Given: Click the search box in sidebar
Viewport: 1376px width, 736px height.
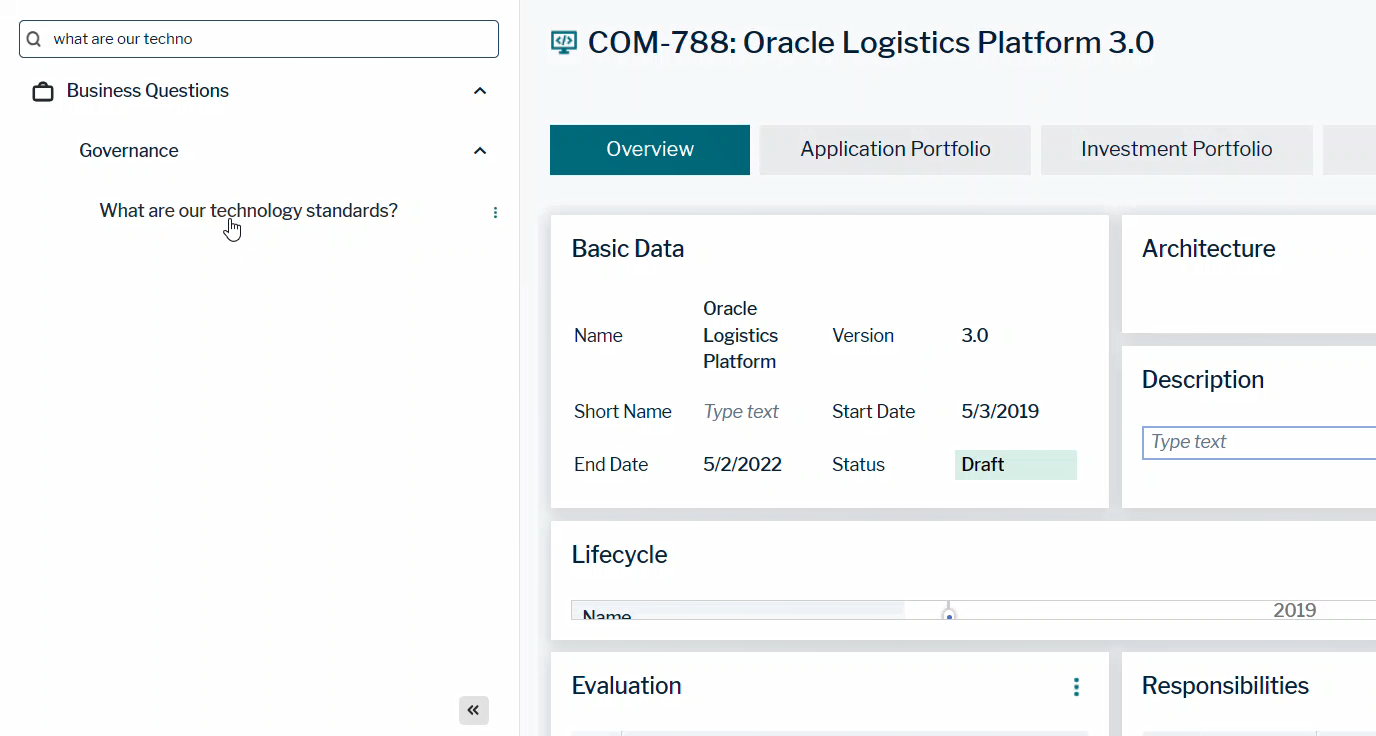Looking at the screenshot, I should pyautogui.click(x=270, y=39).
